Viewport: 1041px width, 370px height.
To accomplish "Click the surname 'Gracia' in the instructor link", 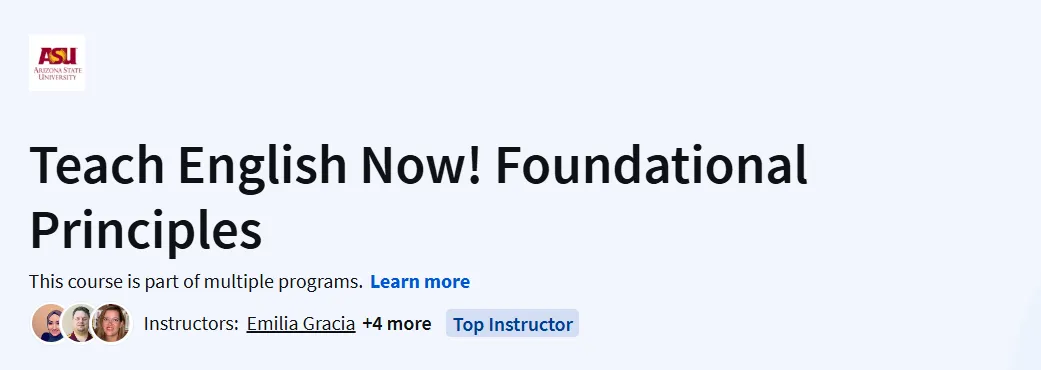I will 329,324.
